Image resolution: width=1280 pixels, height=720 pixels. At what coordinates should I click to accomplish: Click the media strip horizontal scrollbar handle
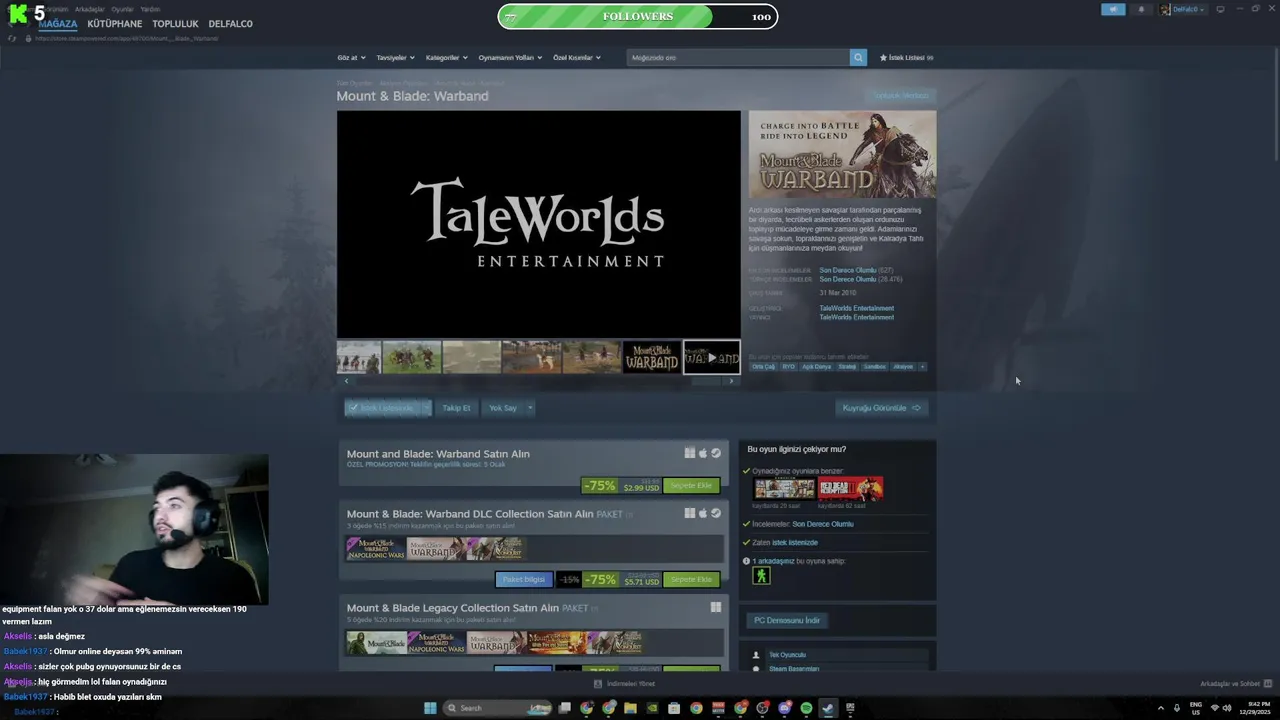706,381
